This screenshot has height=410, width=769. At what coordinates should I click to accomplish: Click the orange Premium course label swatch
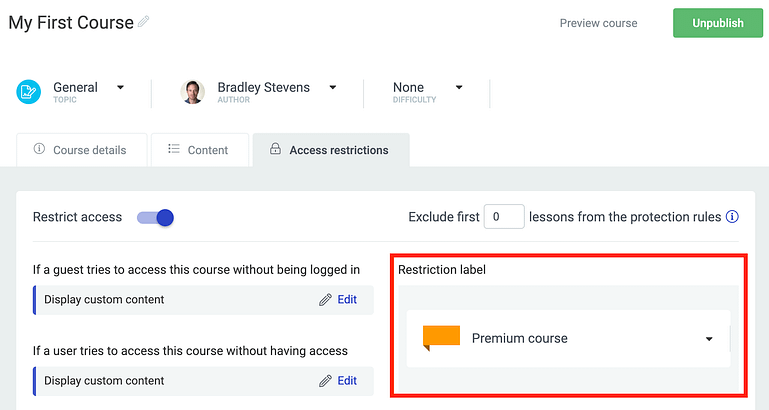coord(441,338)
